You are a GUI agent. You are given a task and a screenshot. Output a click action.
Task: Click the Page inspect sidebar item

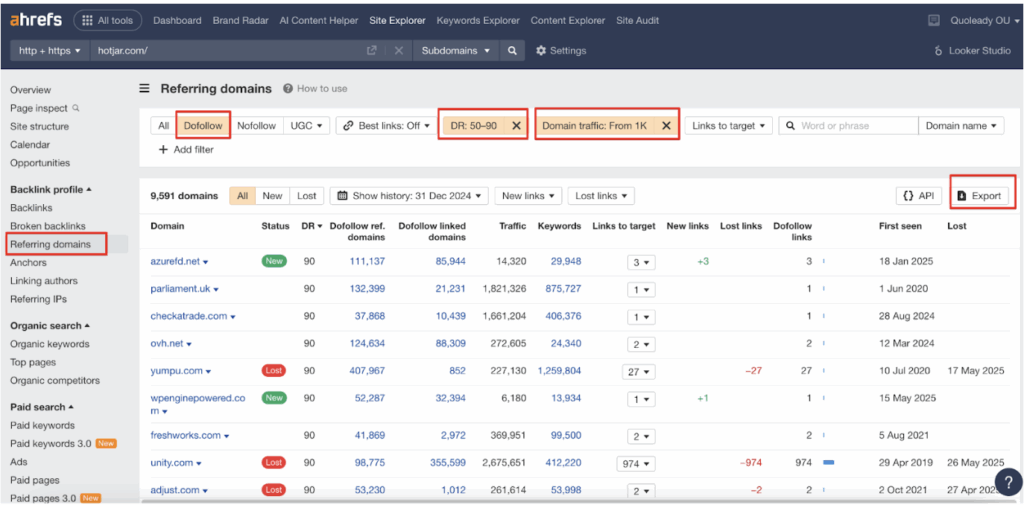(44, 108)
